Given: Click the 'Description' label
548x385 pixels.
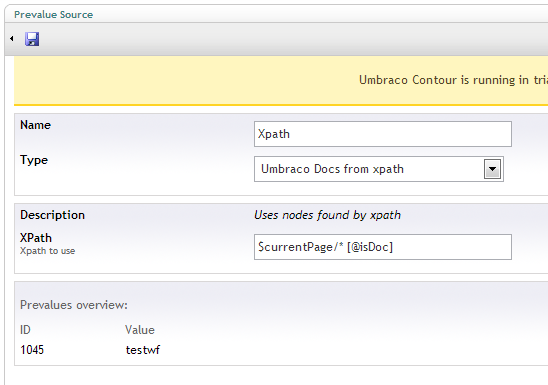Looking at the screenshot, I should click(x=52, y=215).
